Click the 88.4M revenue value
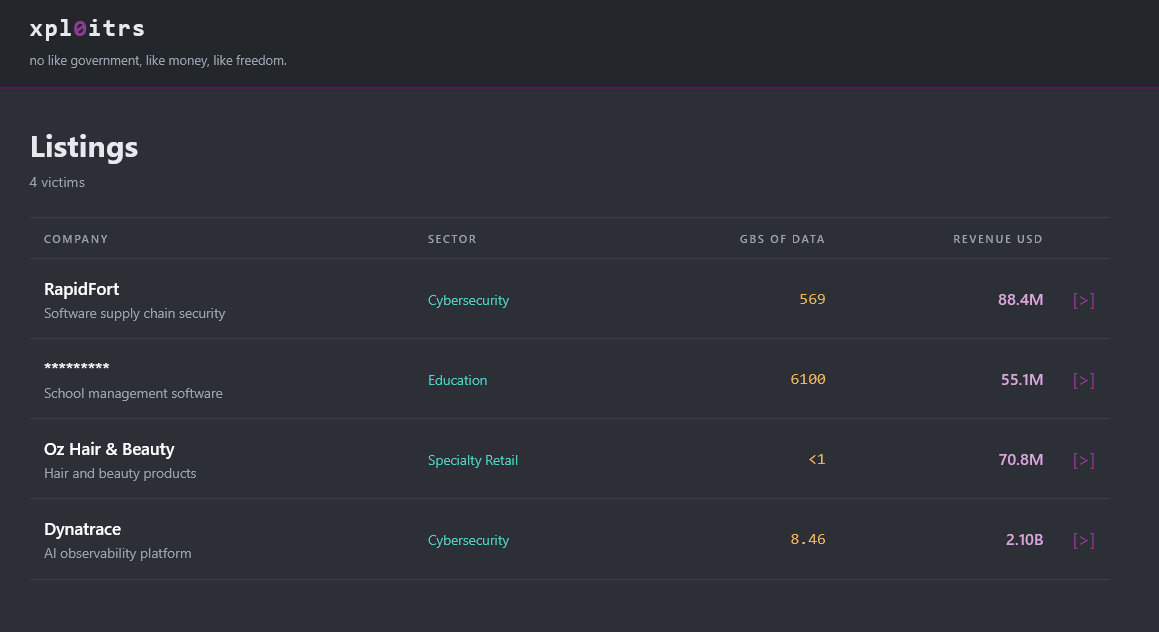 click(x=1021, y=299)
